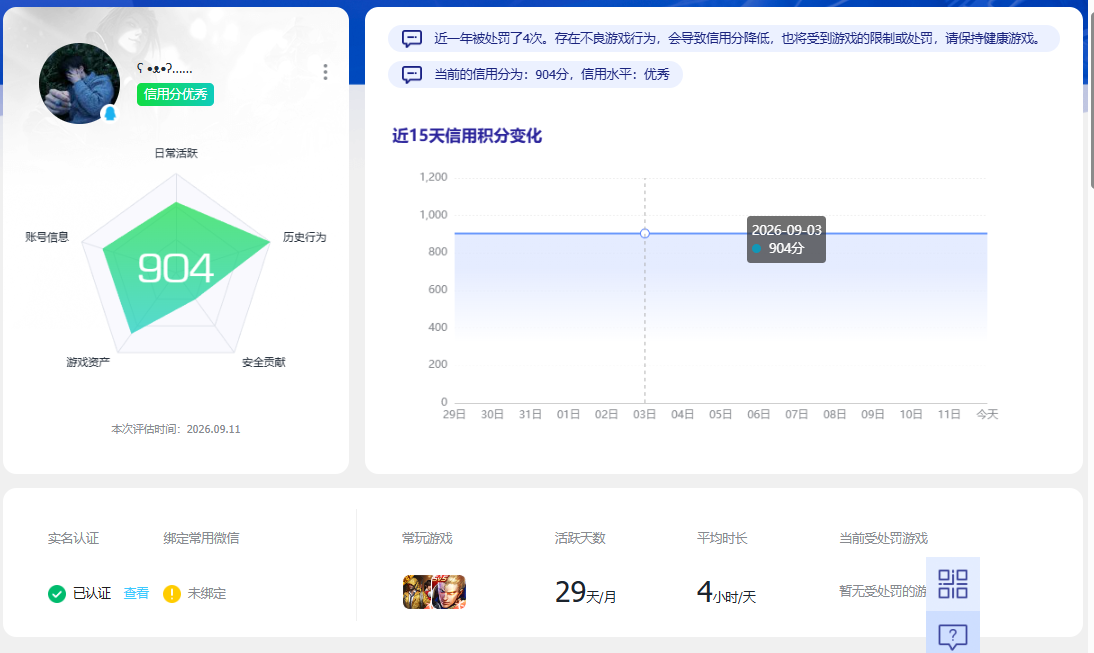
Task: Click the 2026-09-03 date in chart tooltip
Action: click(786, 230)
